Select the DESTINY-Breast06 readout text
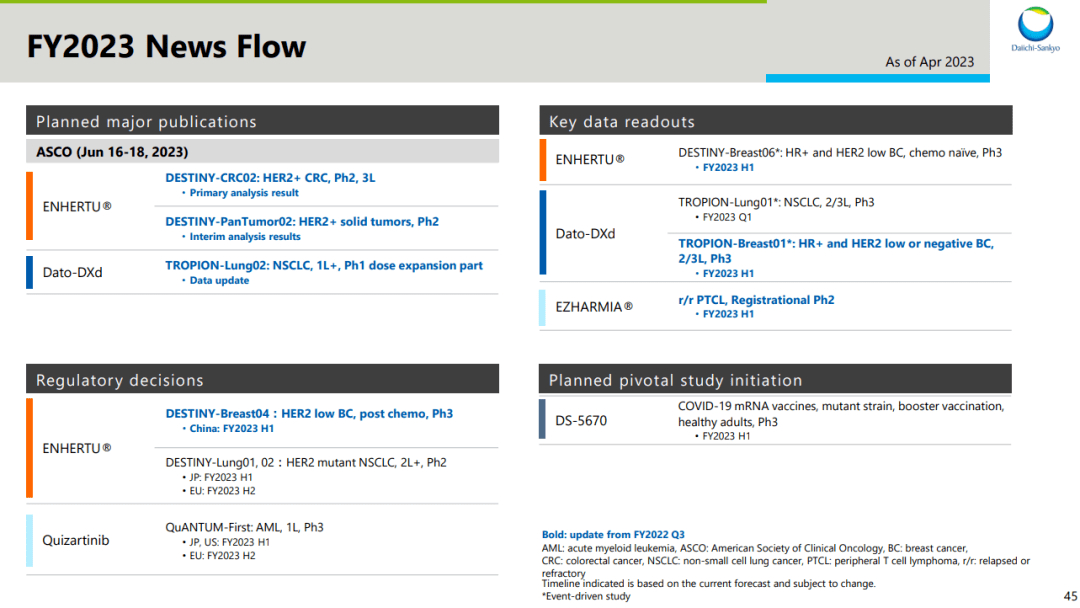The image size is (1080, 608). tap(839, 152)
